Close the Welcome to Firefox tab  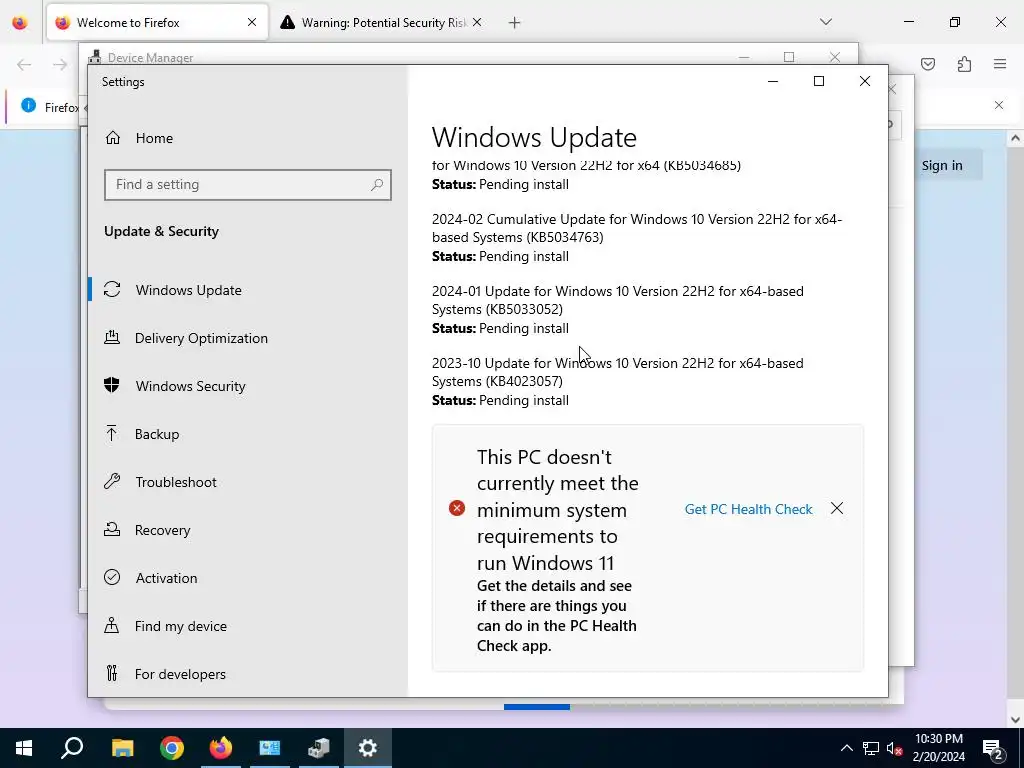click(252, 22)
